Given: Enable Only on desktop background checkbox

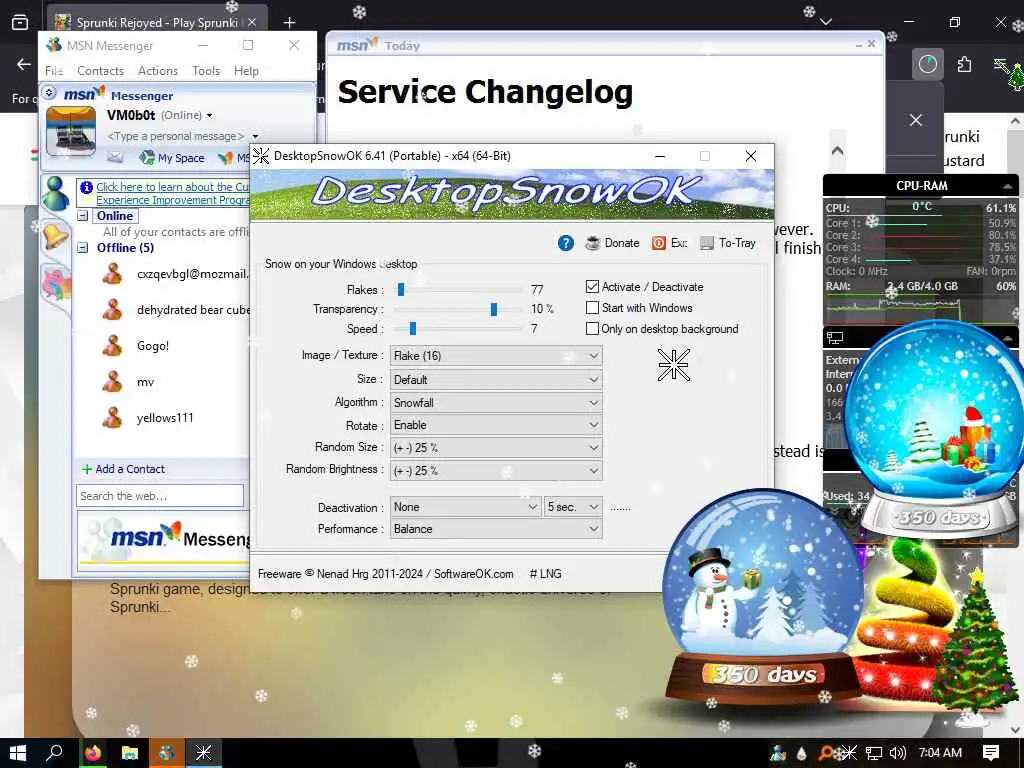Looking at the screenshot, I should (x=592, y=328).
